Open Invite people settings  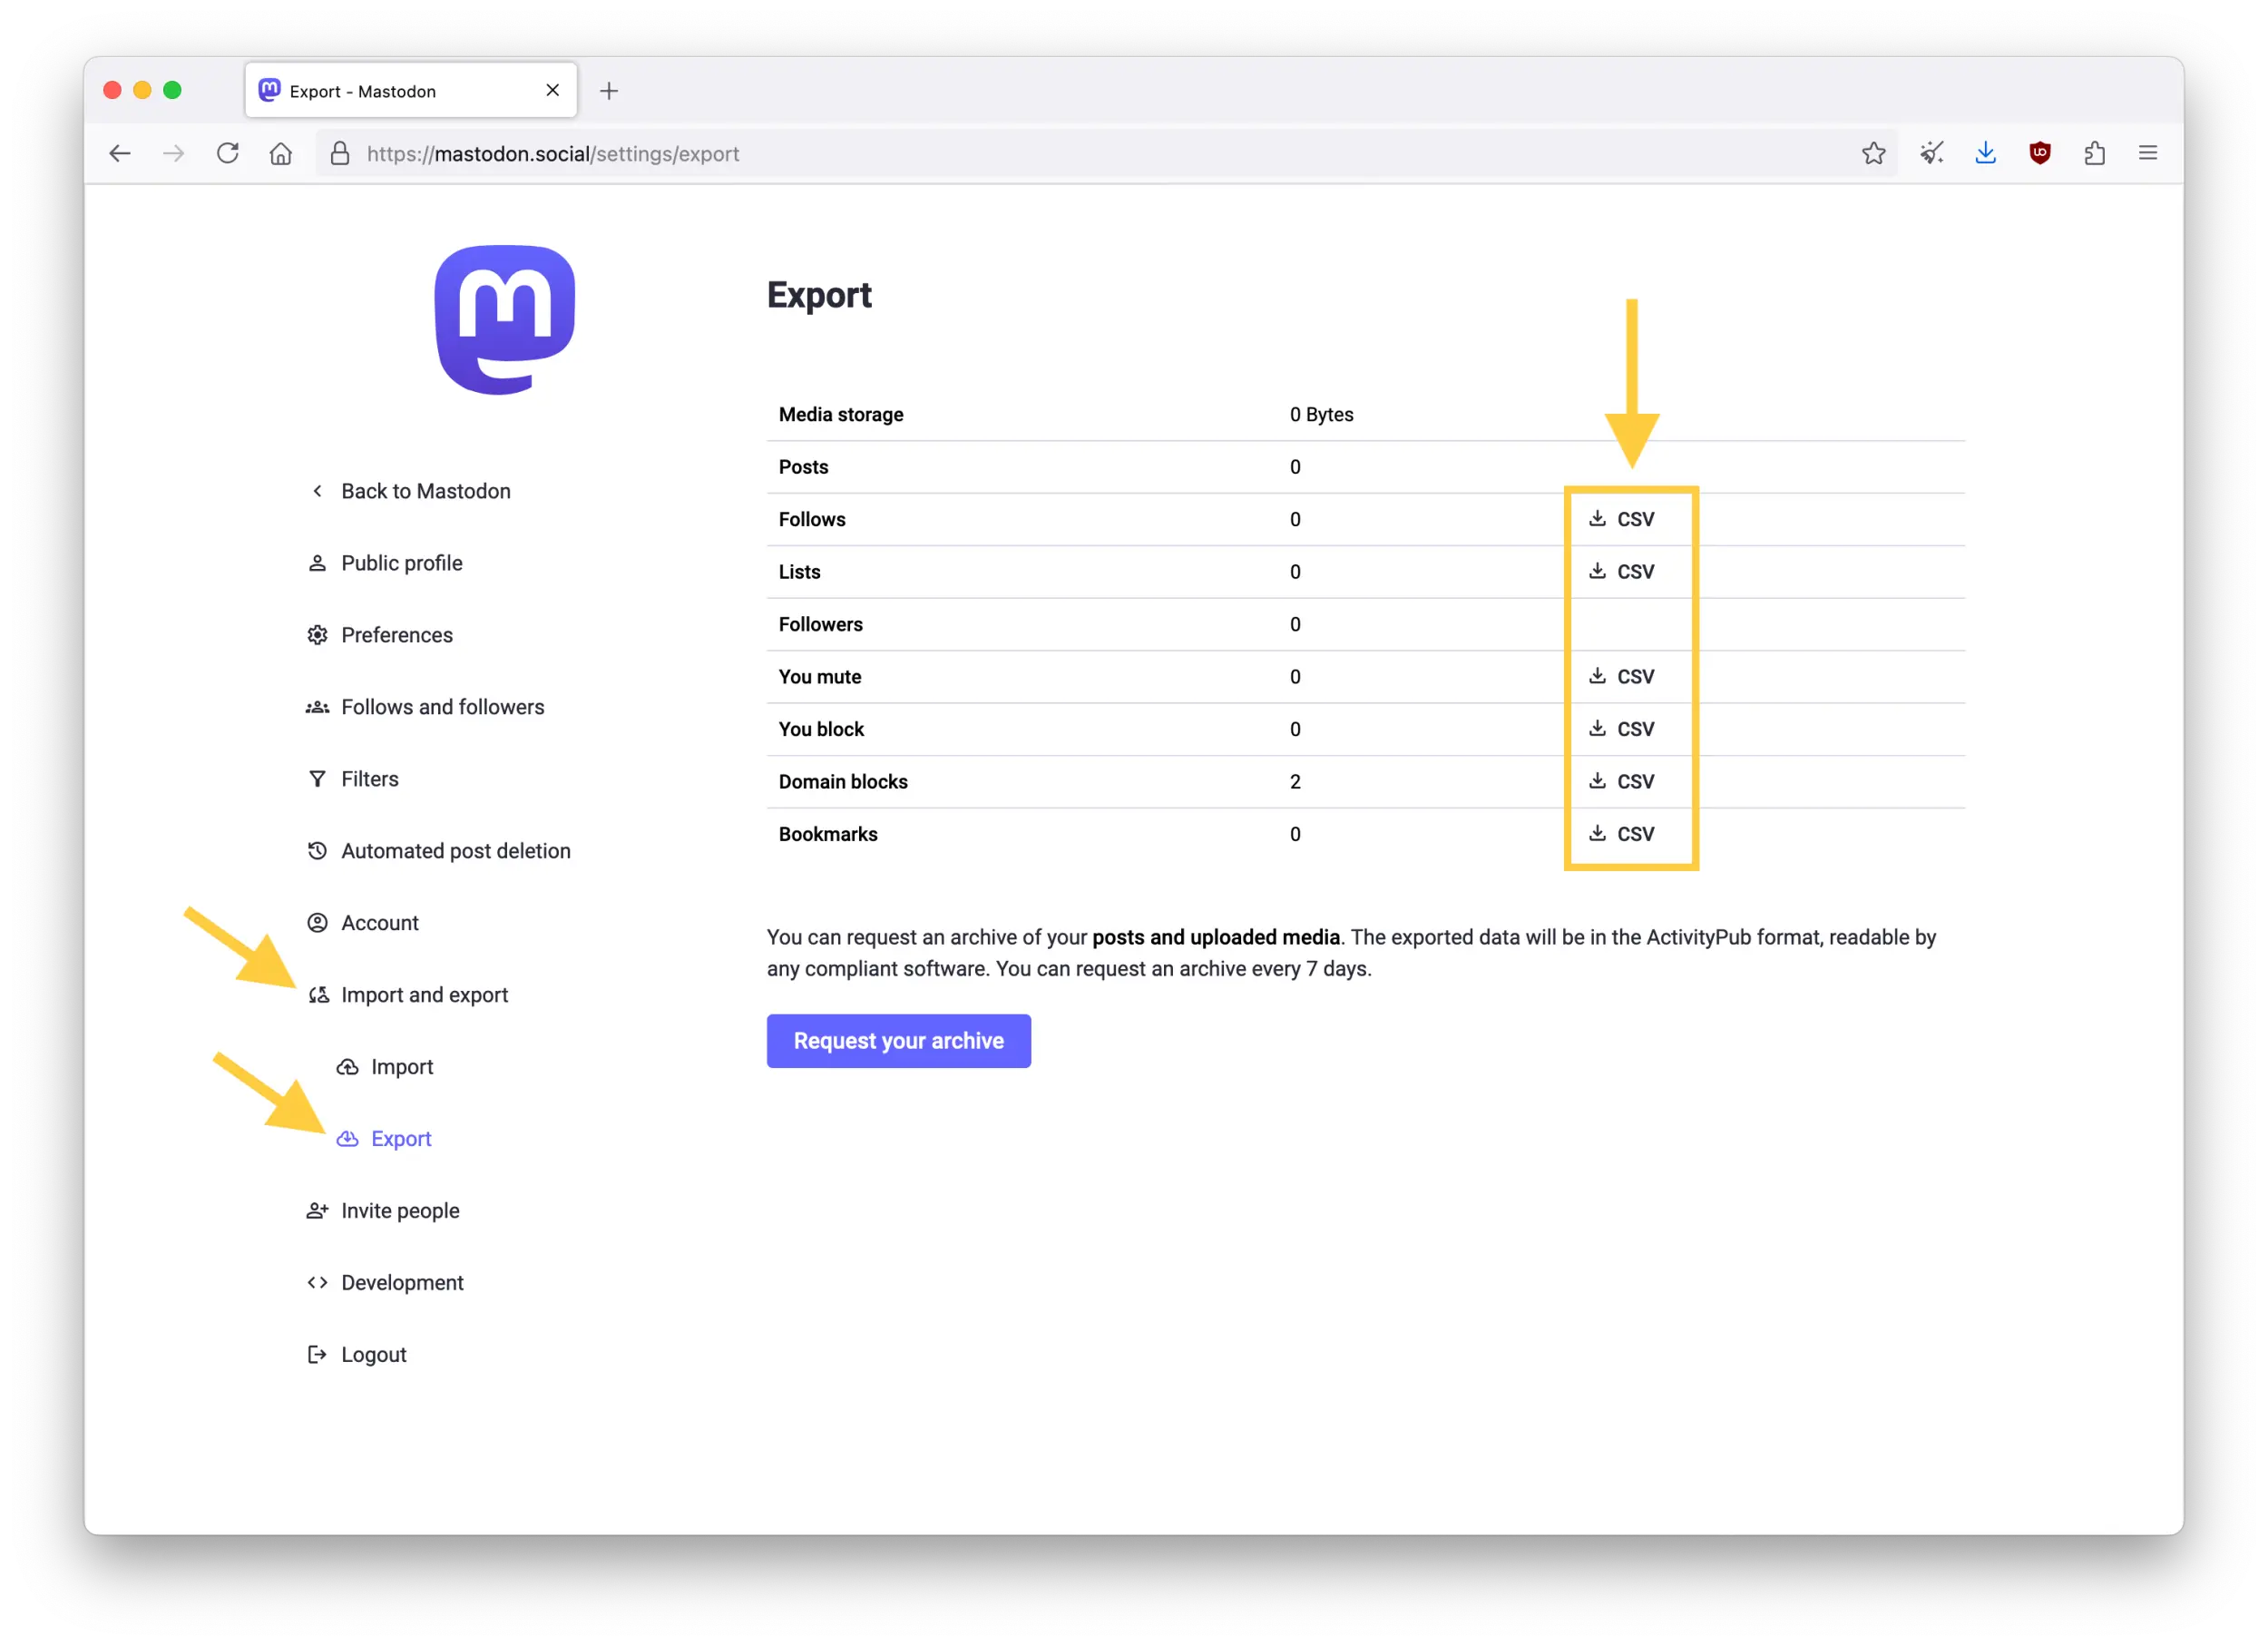[401, 1210]
